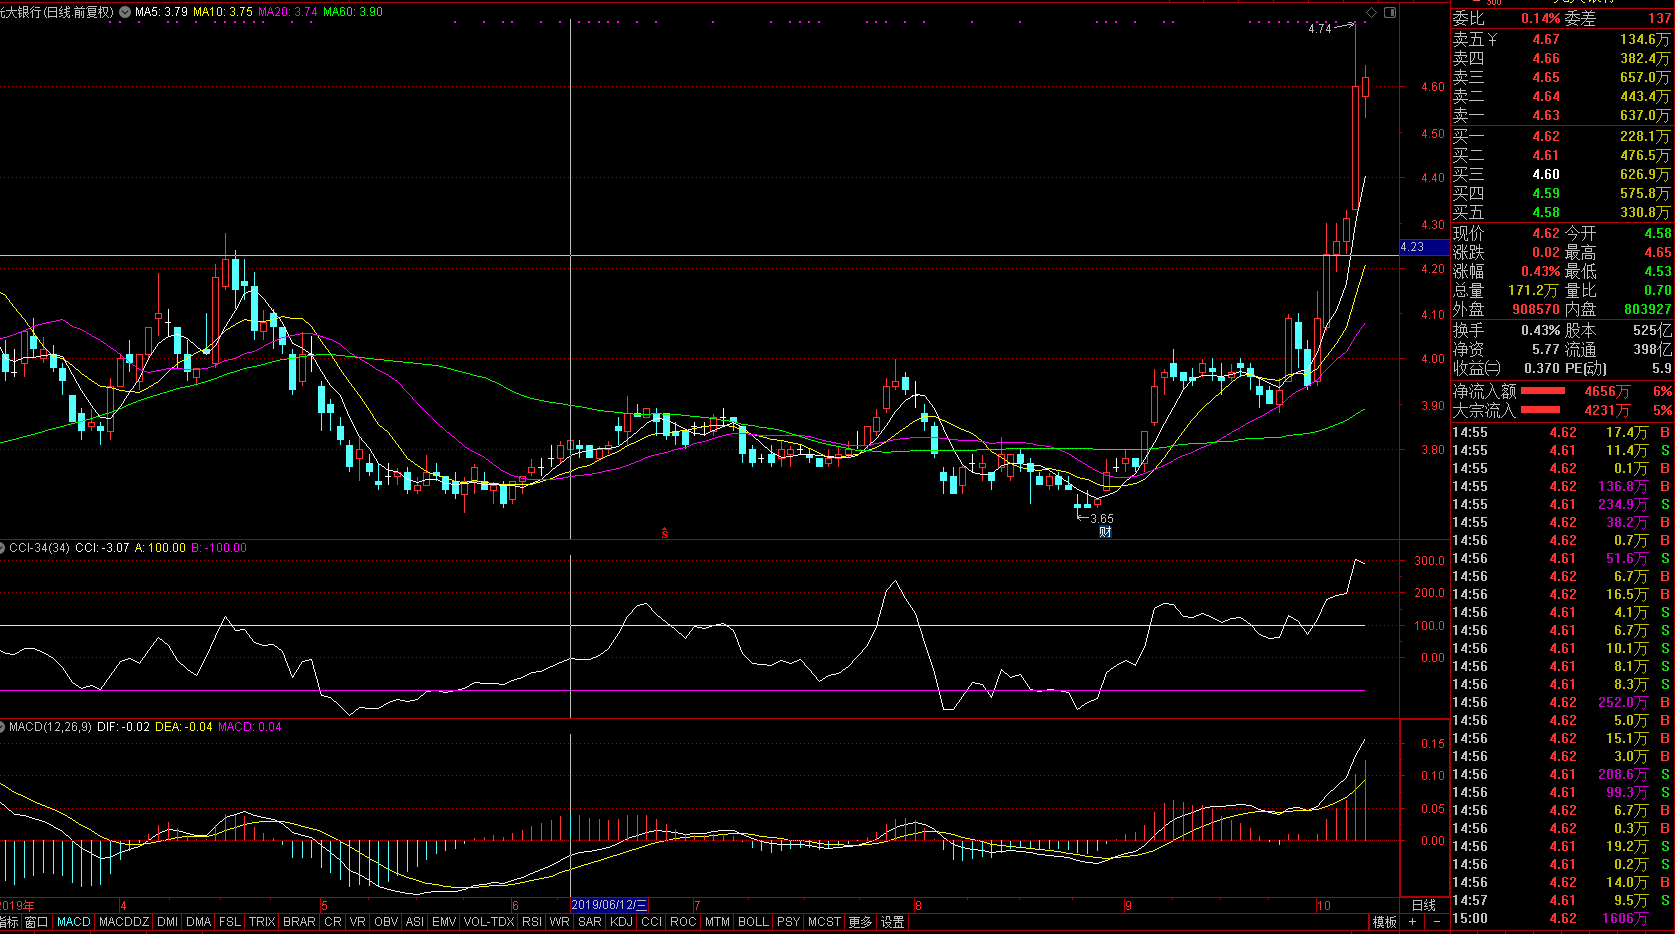Click the 现价 current price 4.62
This screenshot has width=1675, height=934.
[x=1546, y=233]
